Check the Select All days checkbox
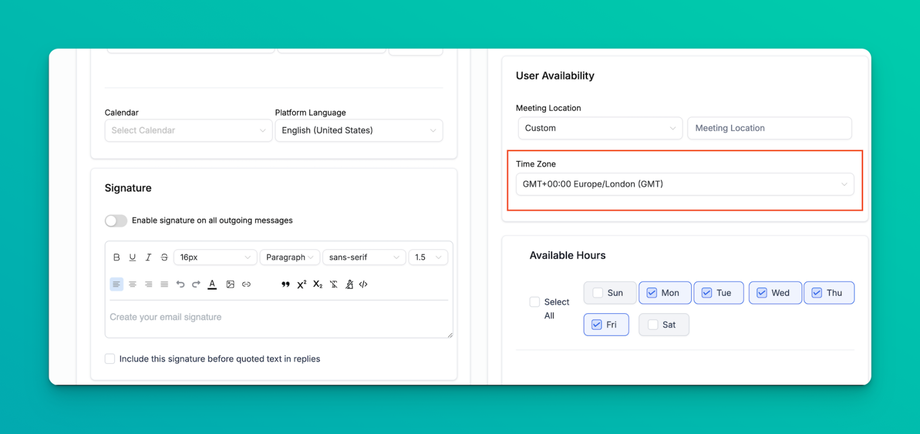This screenshot has height=434, width=920. click(535, 302)
